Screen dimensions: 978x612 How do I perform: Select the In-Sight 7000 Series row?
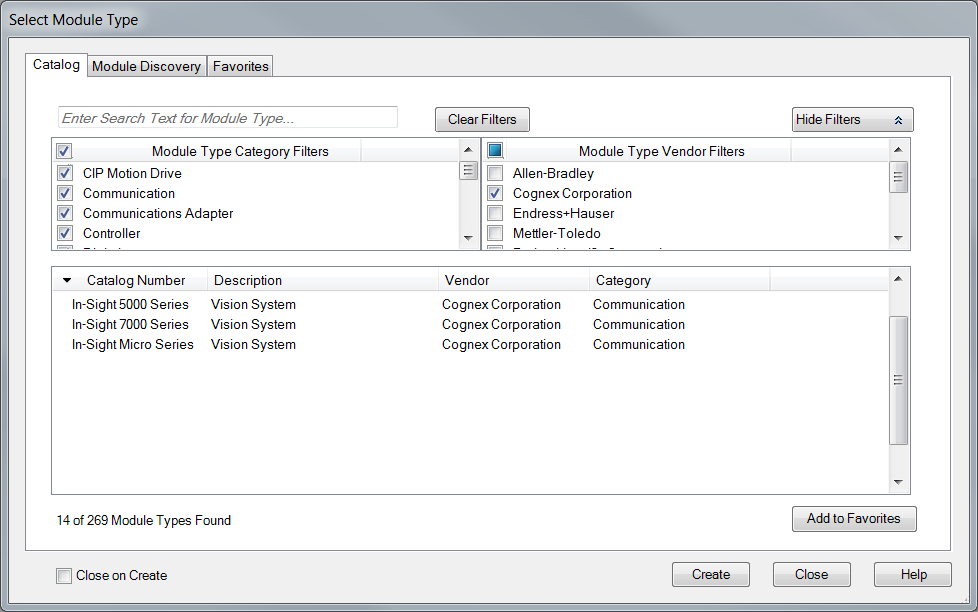tap(130, 325)
